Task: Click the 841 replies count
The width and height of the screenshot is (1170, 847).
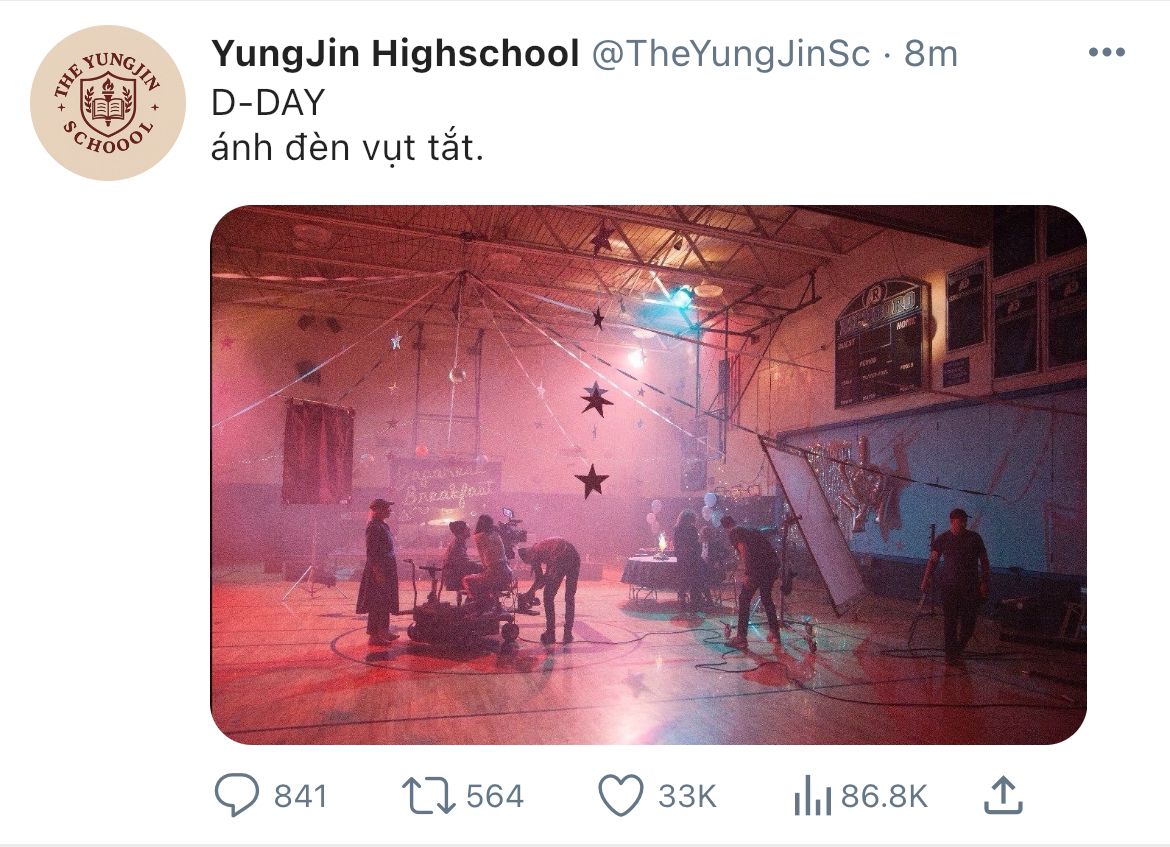Action: pos(300,796)
